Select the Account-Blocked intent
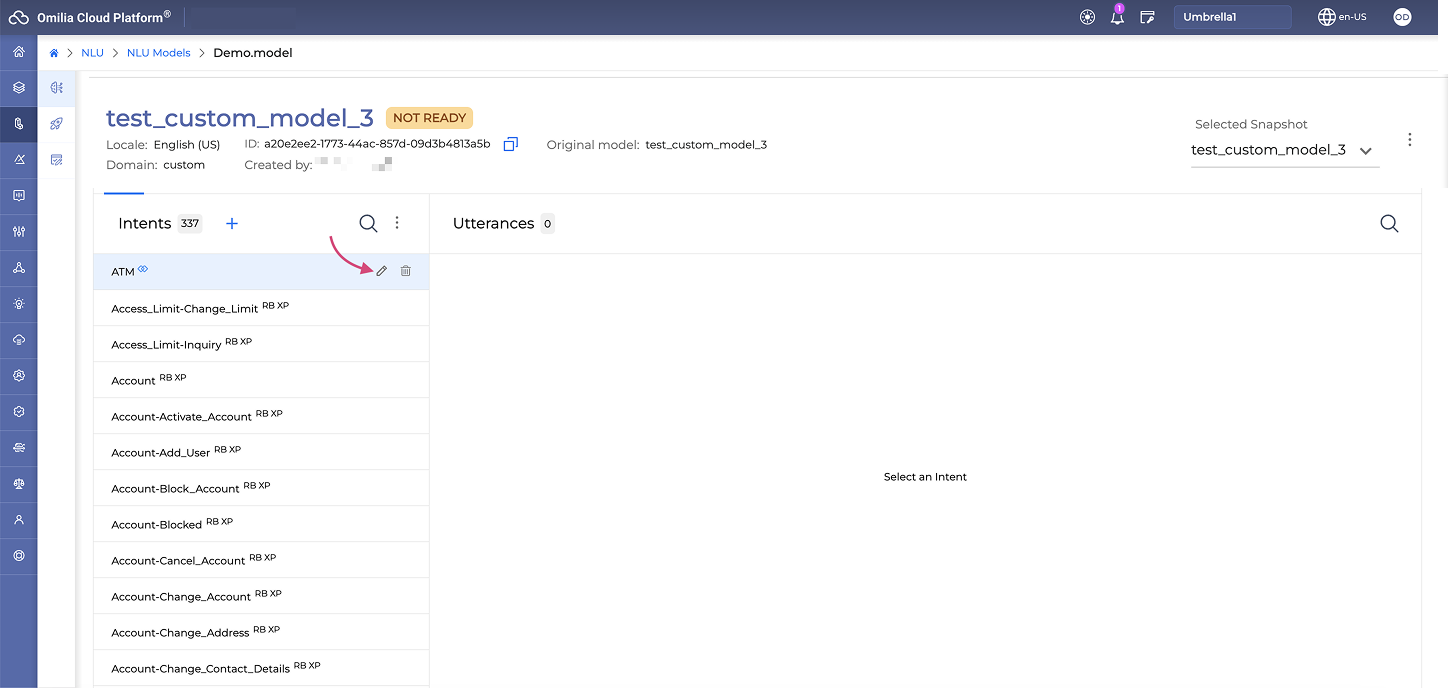 157,525
